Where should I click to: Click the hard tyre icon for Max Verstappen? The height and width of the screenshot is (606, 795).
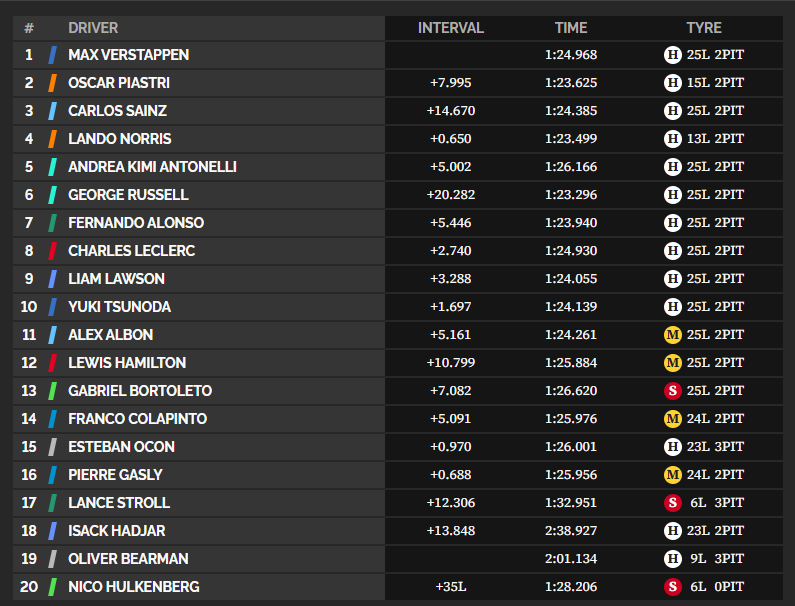tap(673, 55)
